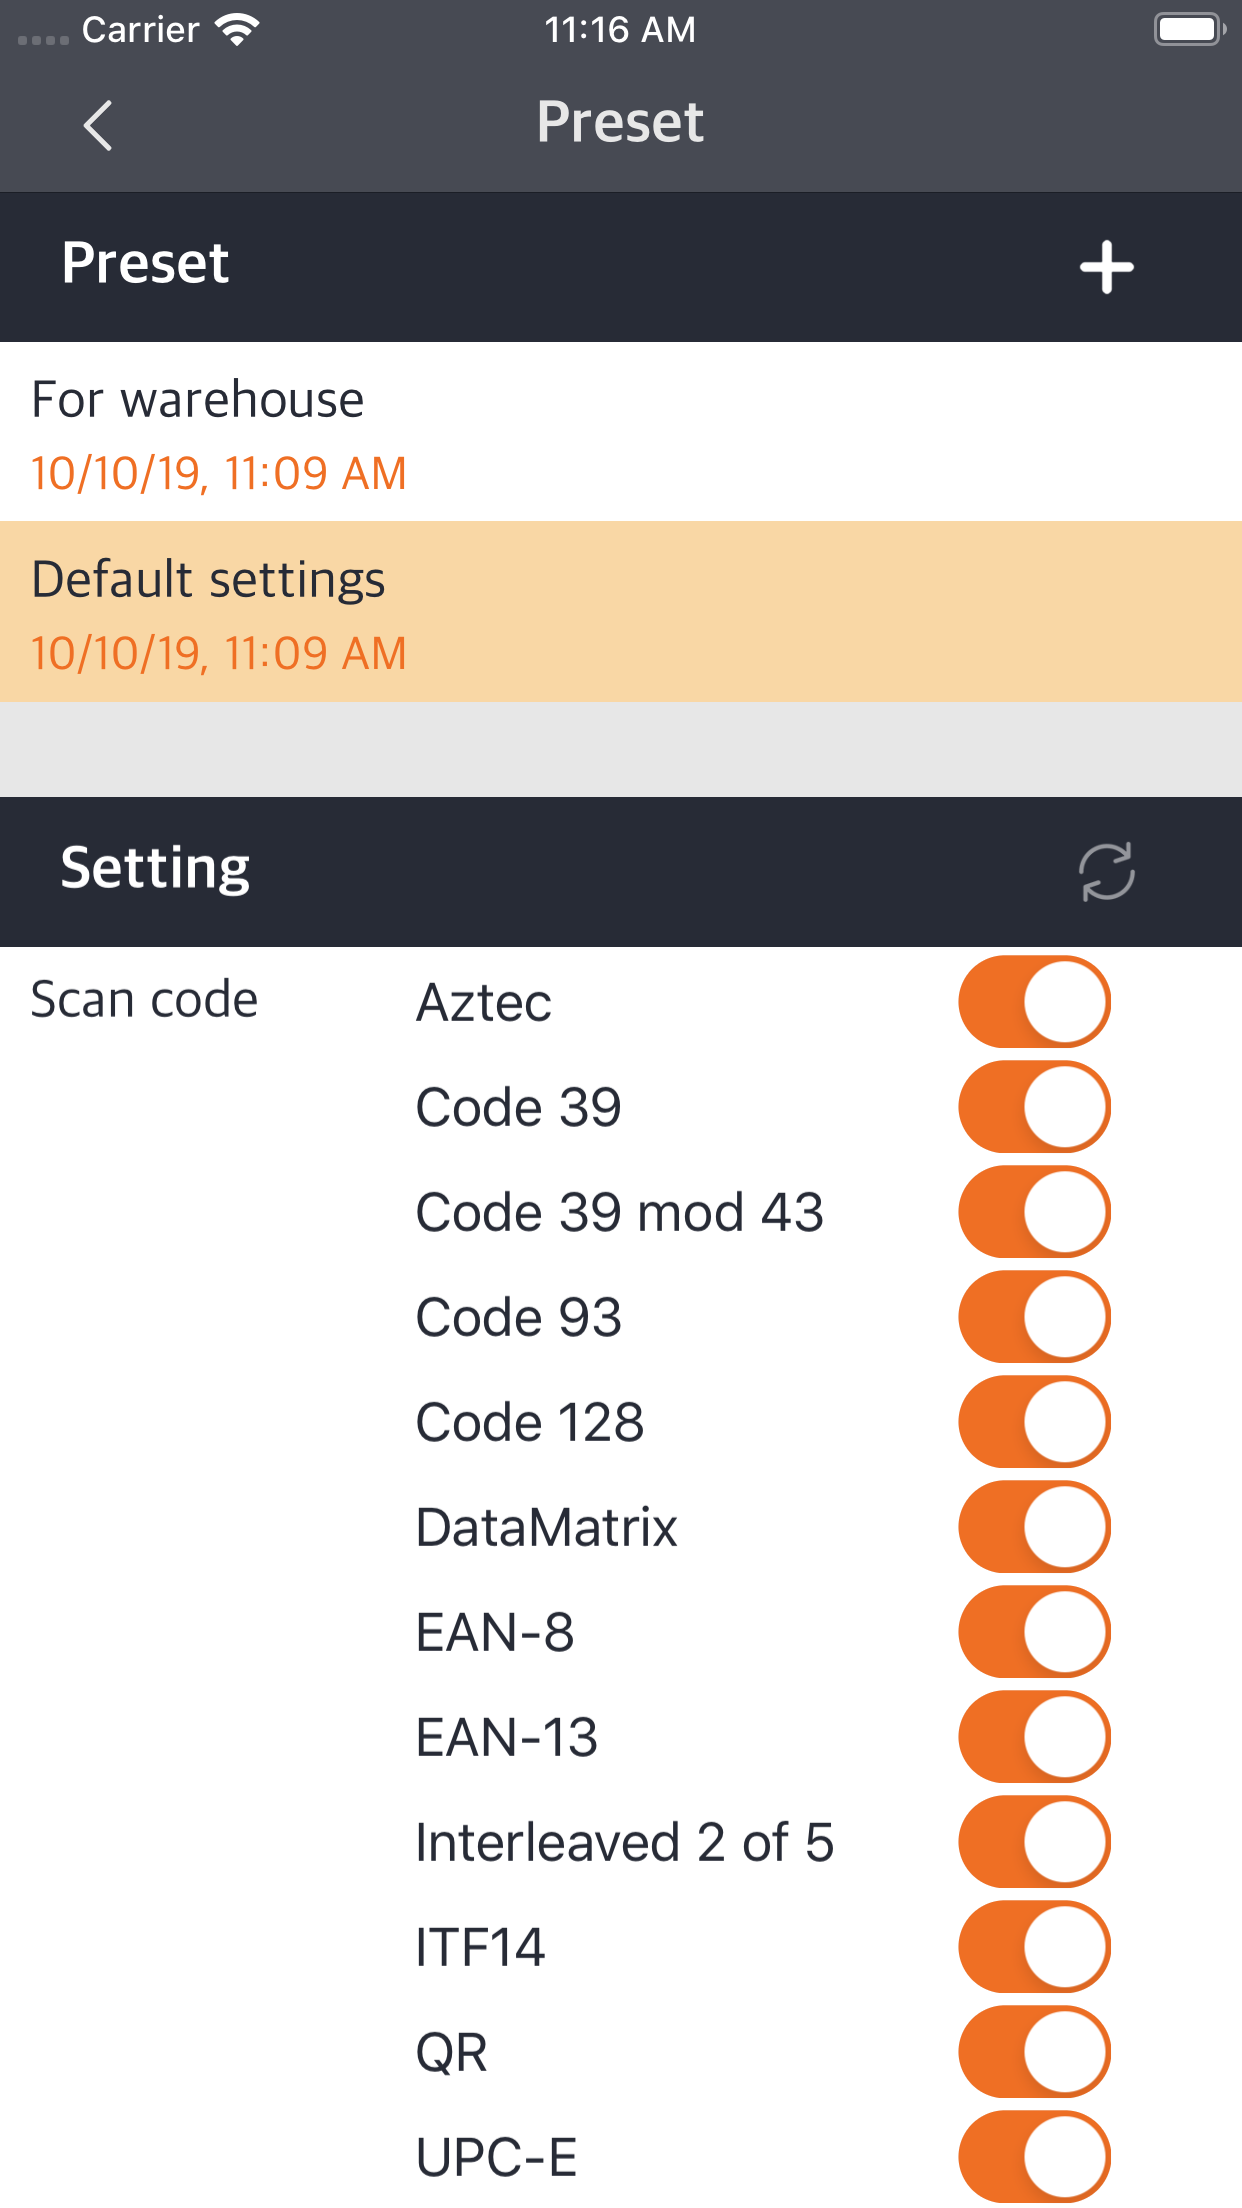Tap the battery indicator icon
1242x2208 pixels.
[1188, 30]
